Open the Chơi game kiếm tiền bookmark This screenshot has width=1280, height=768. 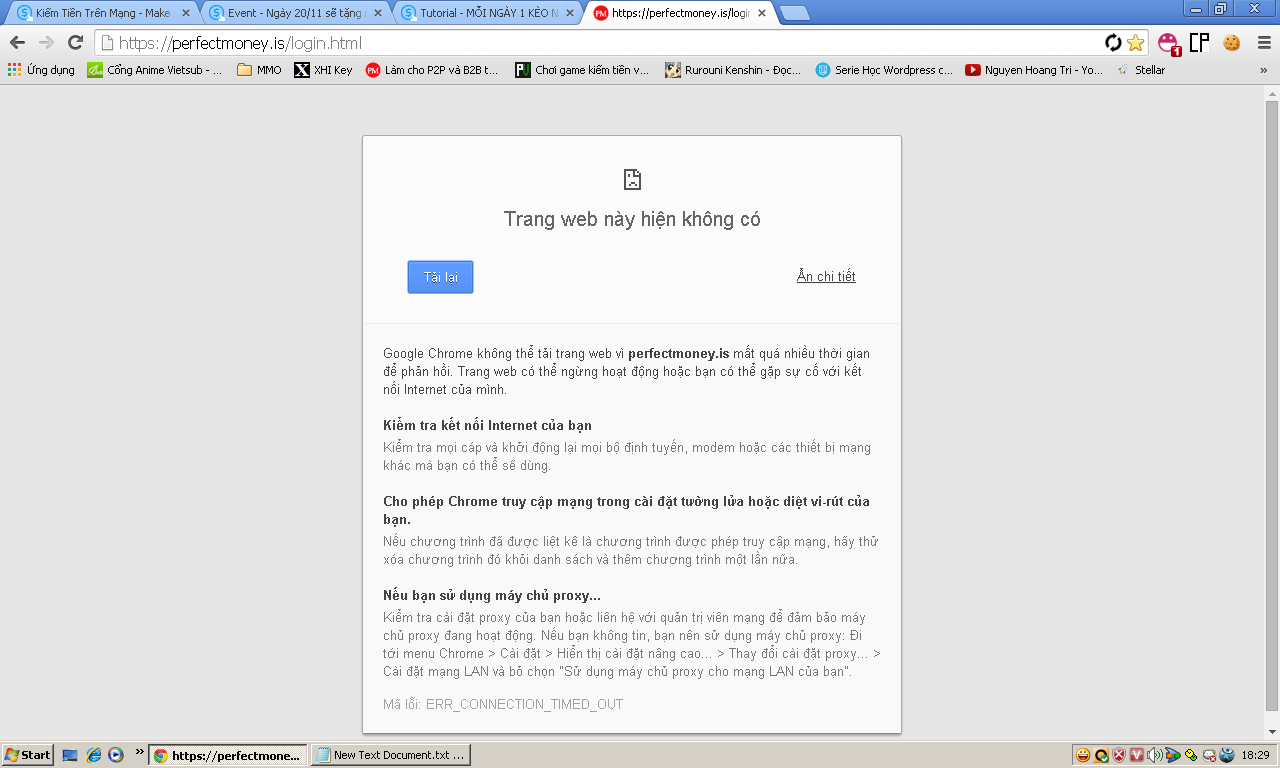tap(582, 70)
